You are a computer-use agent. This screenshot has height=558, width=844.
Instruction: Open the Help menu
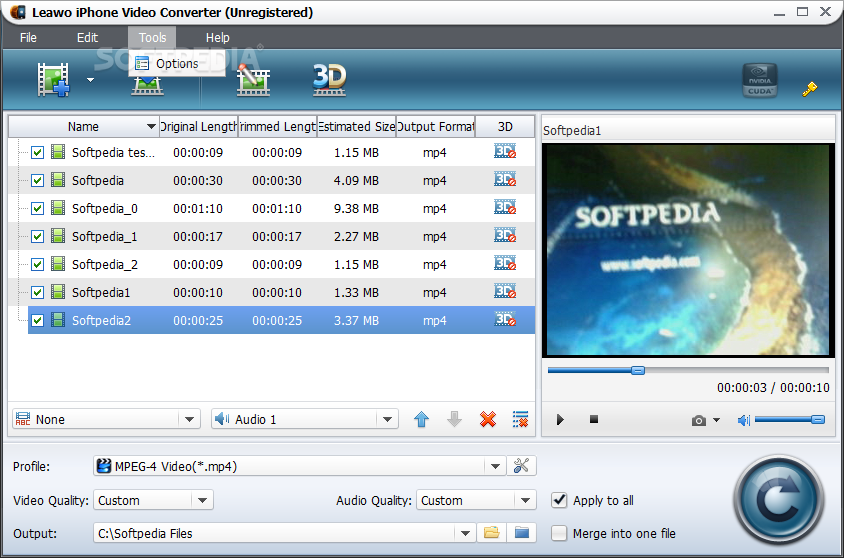[x=217, y=38]
